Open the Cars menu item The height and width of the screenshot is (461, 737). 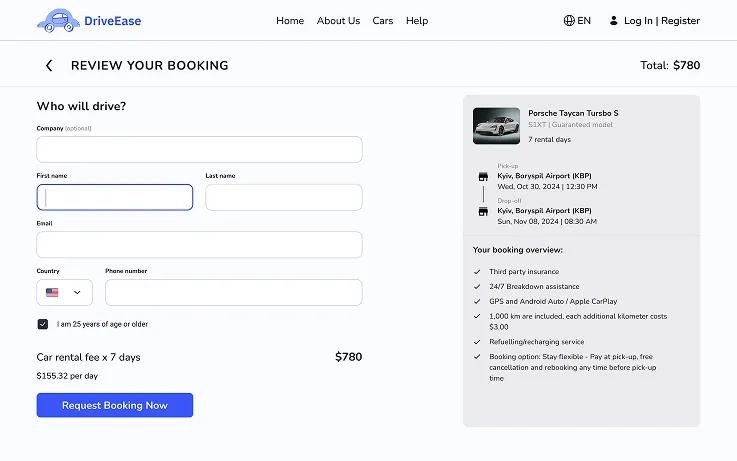383,20
